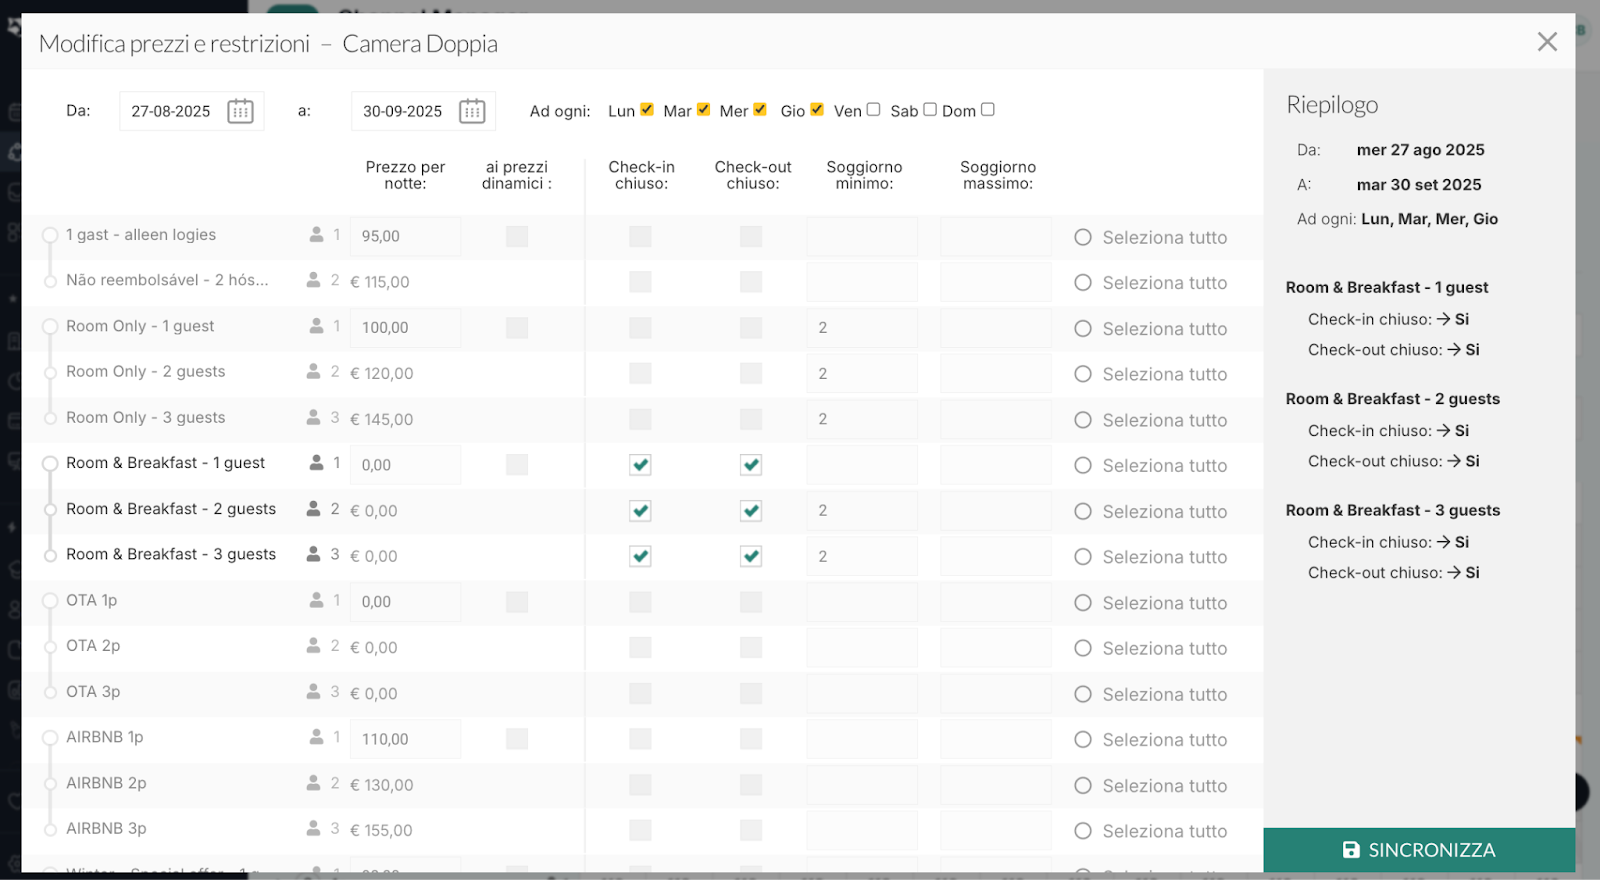Select 'Seleziona tutto' for AIRBNB 3p
The image size is (1600, 880).
tap(1083, 831)
